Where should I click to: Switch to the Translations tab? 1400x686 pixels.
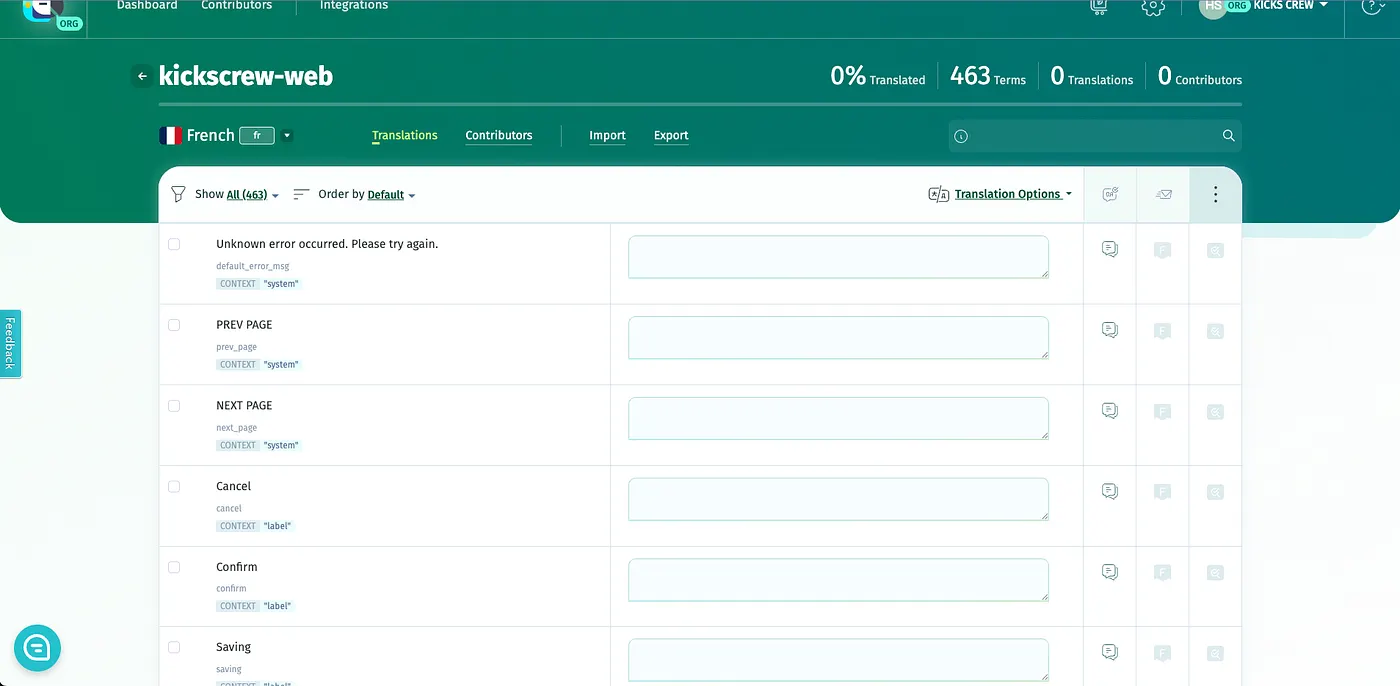405,135
